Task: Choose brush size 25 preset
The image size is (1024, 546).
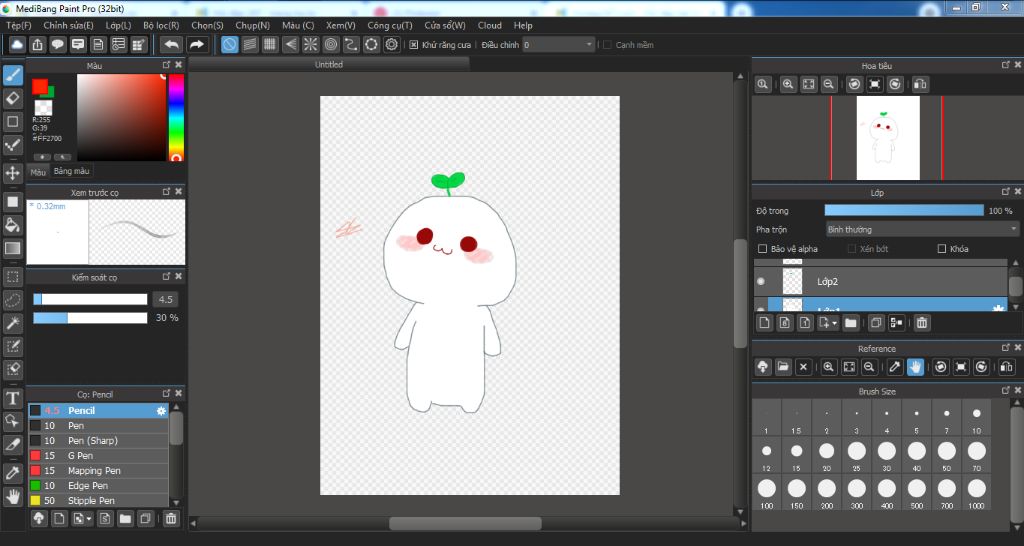Action: (856, 455)
